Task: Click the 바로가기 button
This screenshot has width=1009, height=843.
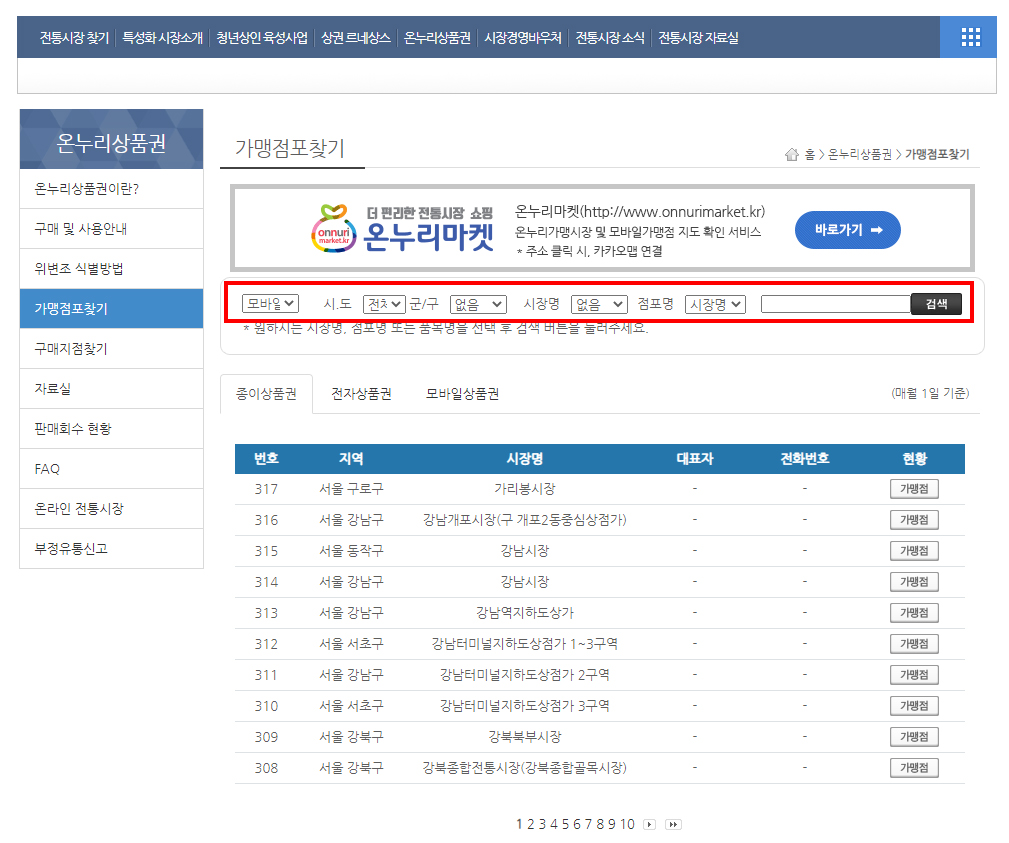Action: pyautogui.click(x=847, y=229)
